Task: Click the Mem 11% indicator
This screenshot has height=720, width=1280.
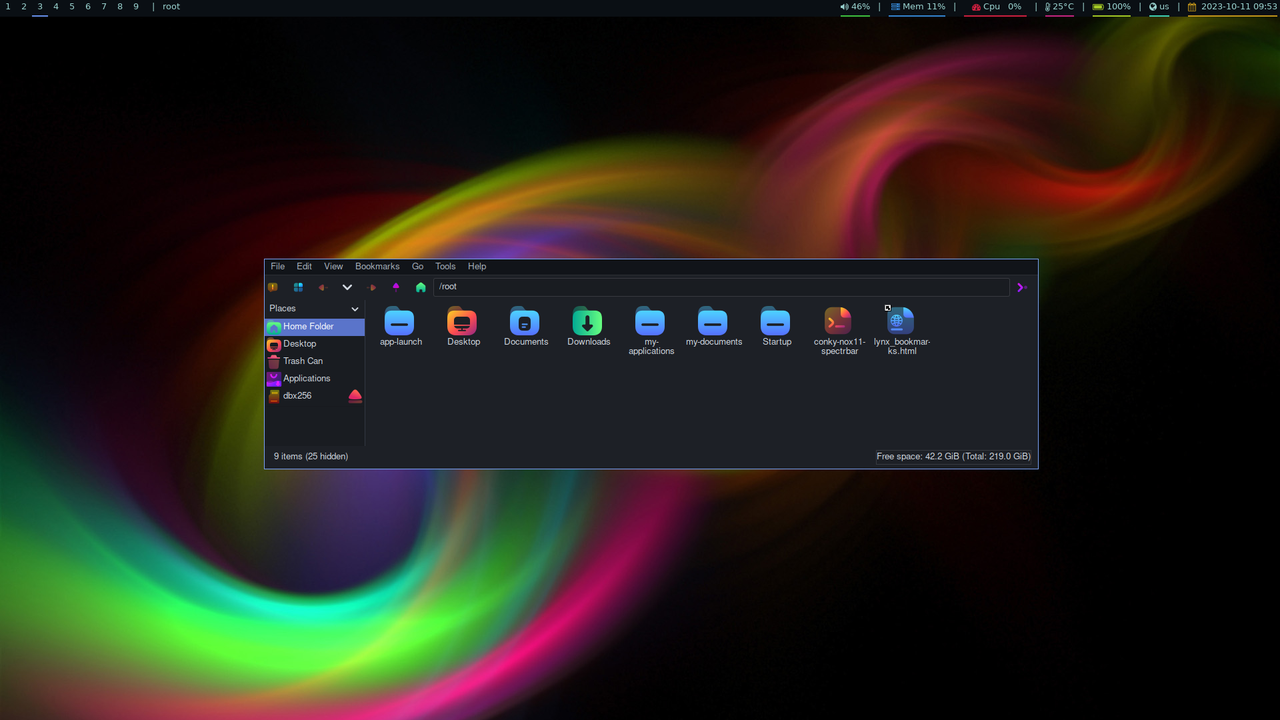Action: click(917, 7)
